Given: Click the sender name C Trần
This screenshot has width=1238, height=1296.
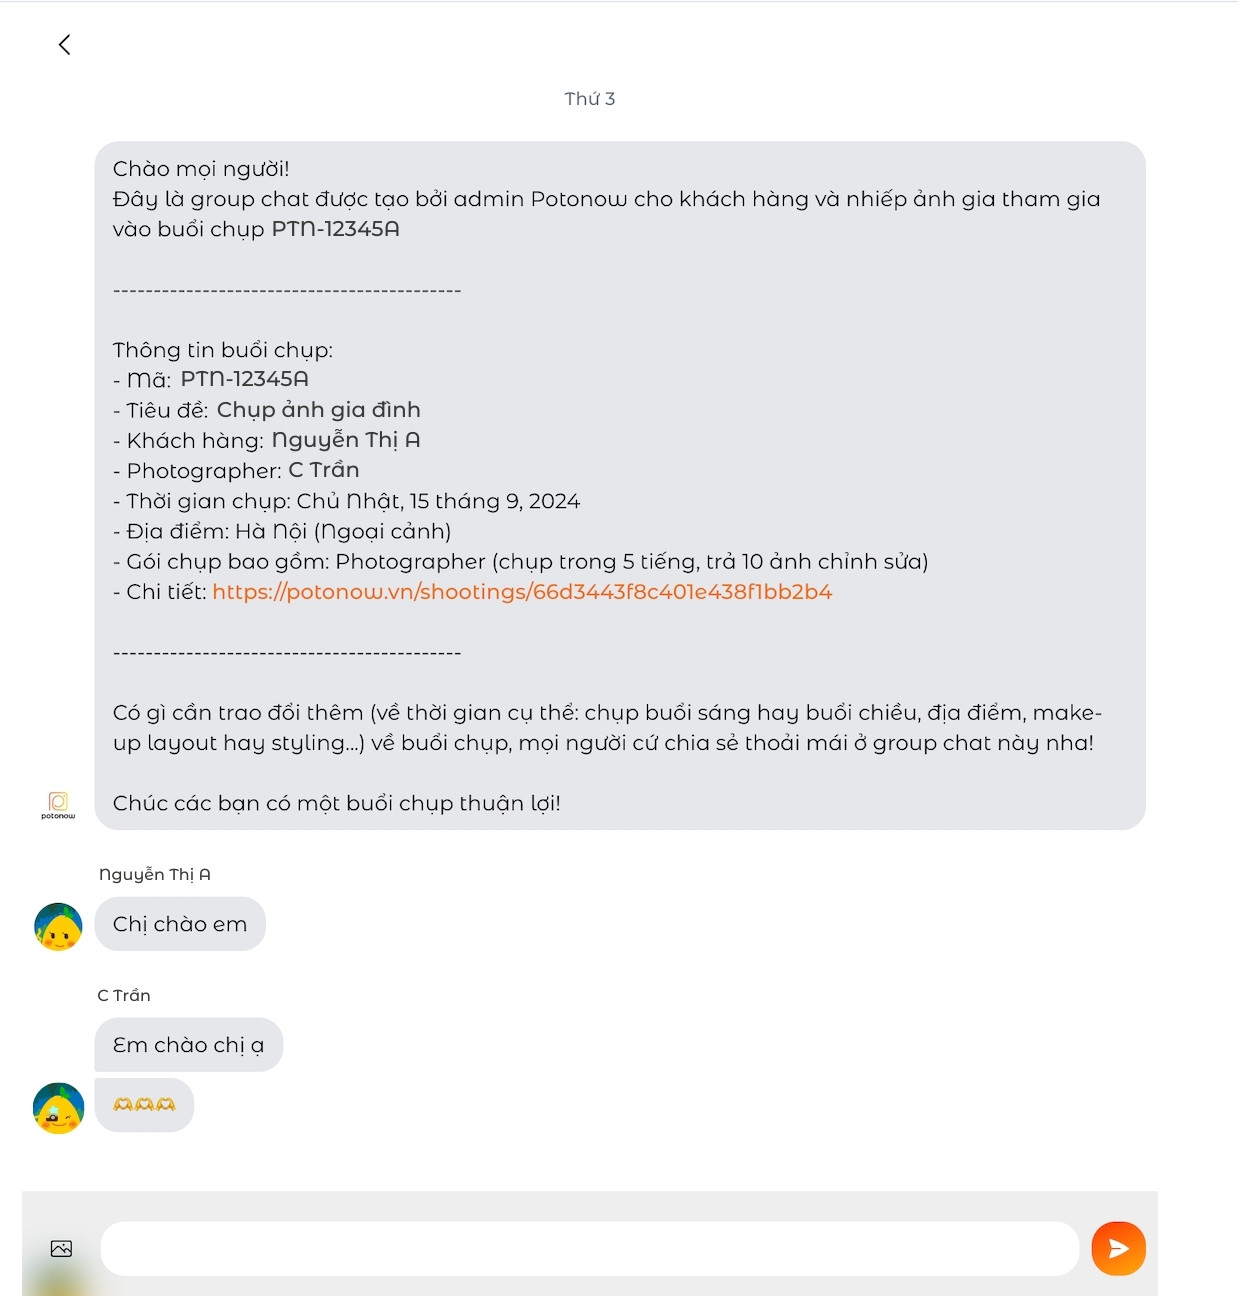Looking at the screenshot, I should [124, 995].
